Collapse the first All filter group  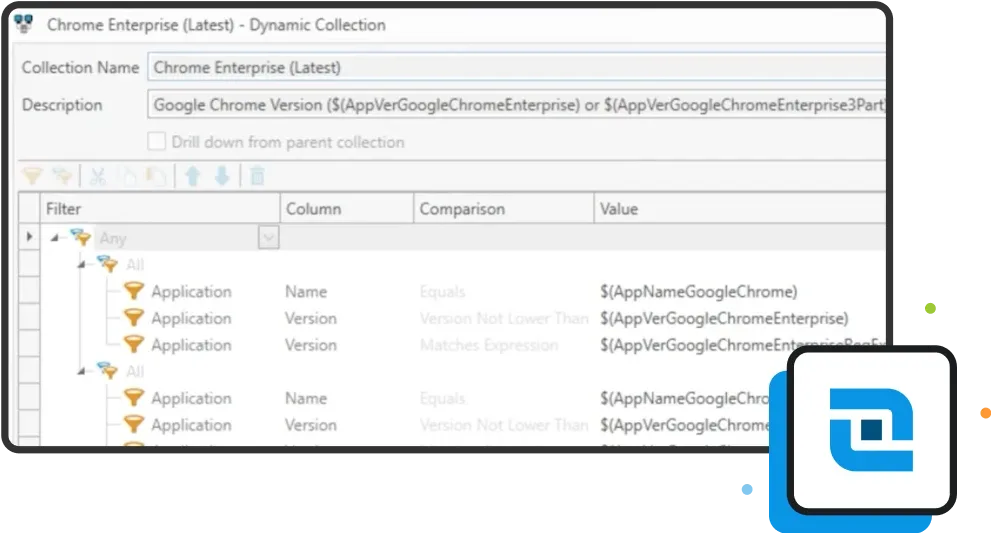coord(82,264)
